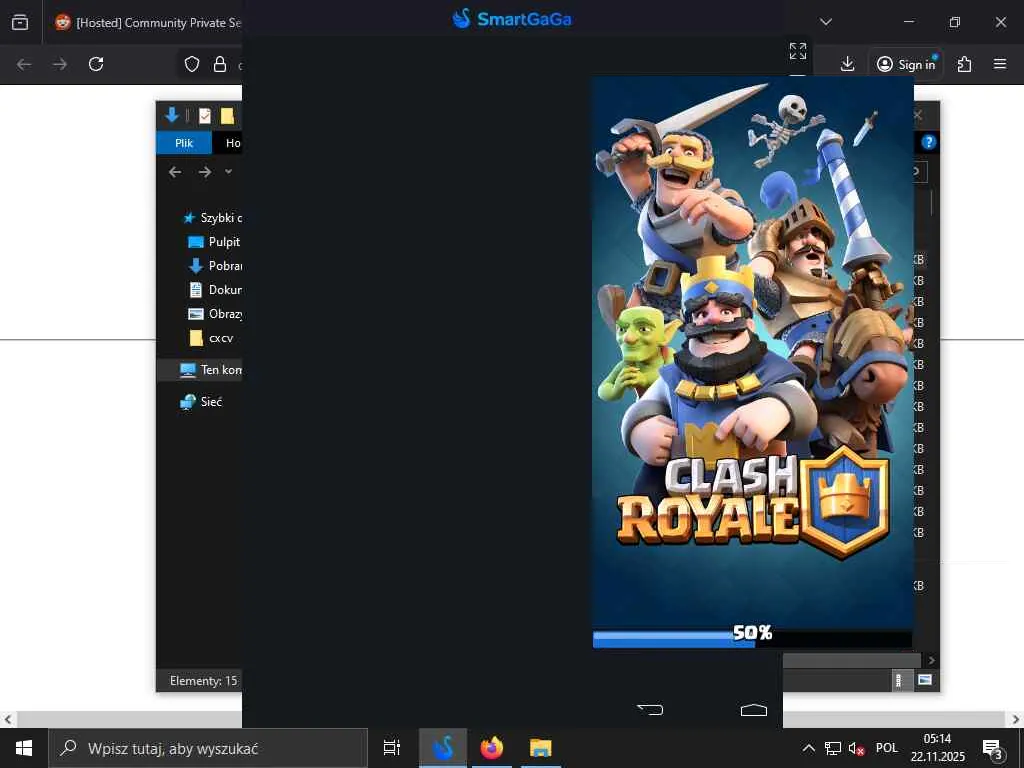
Task: Click POL language indicator
Action: pos(887,748)
